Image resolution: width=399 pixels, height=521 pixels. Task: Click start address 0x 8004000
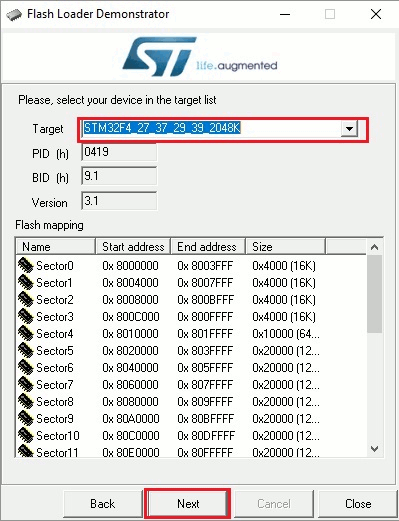point(130,283)
